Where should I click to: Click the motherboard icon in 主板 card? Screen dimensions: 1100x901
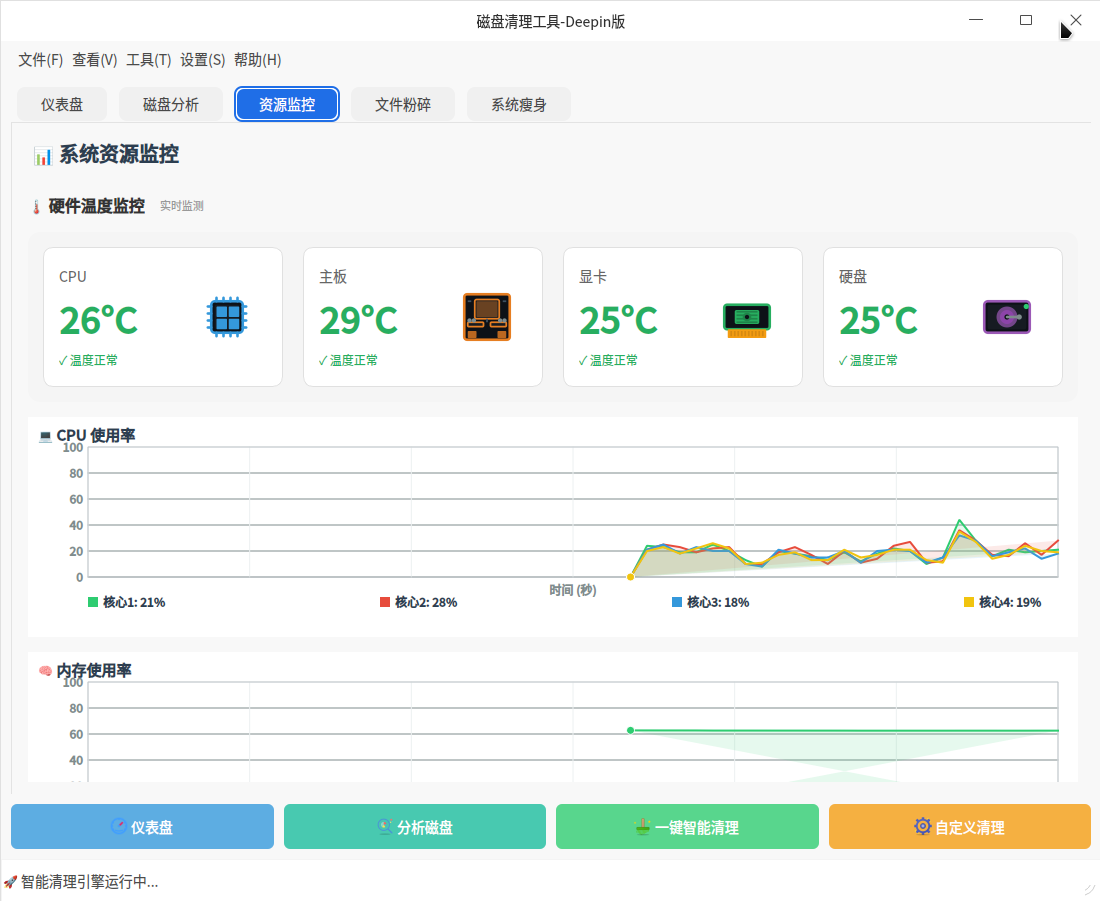(487, 317)
